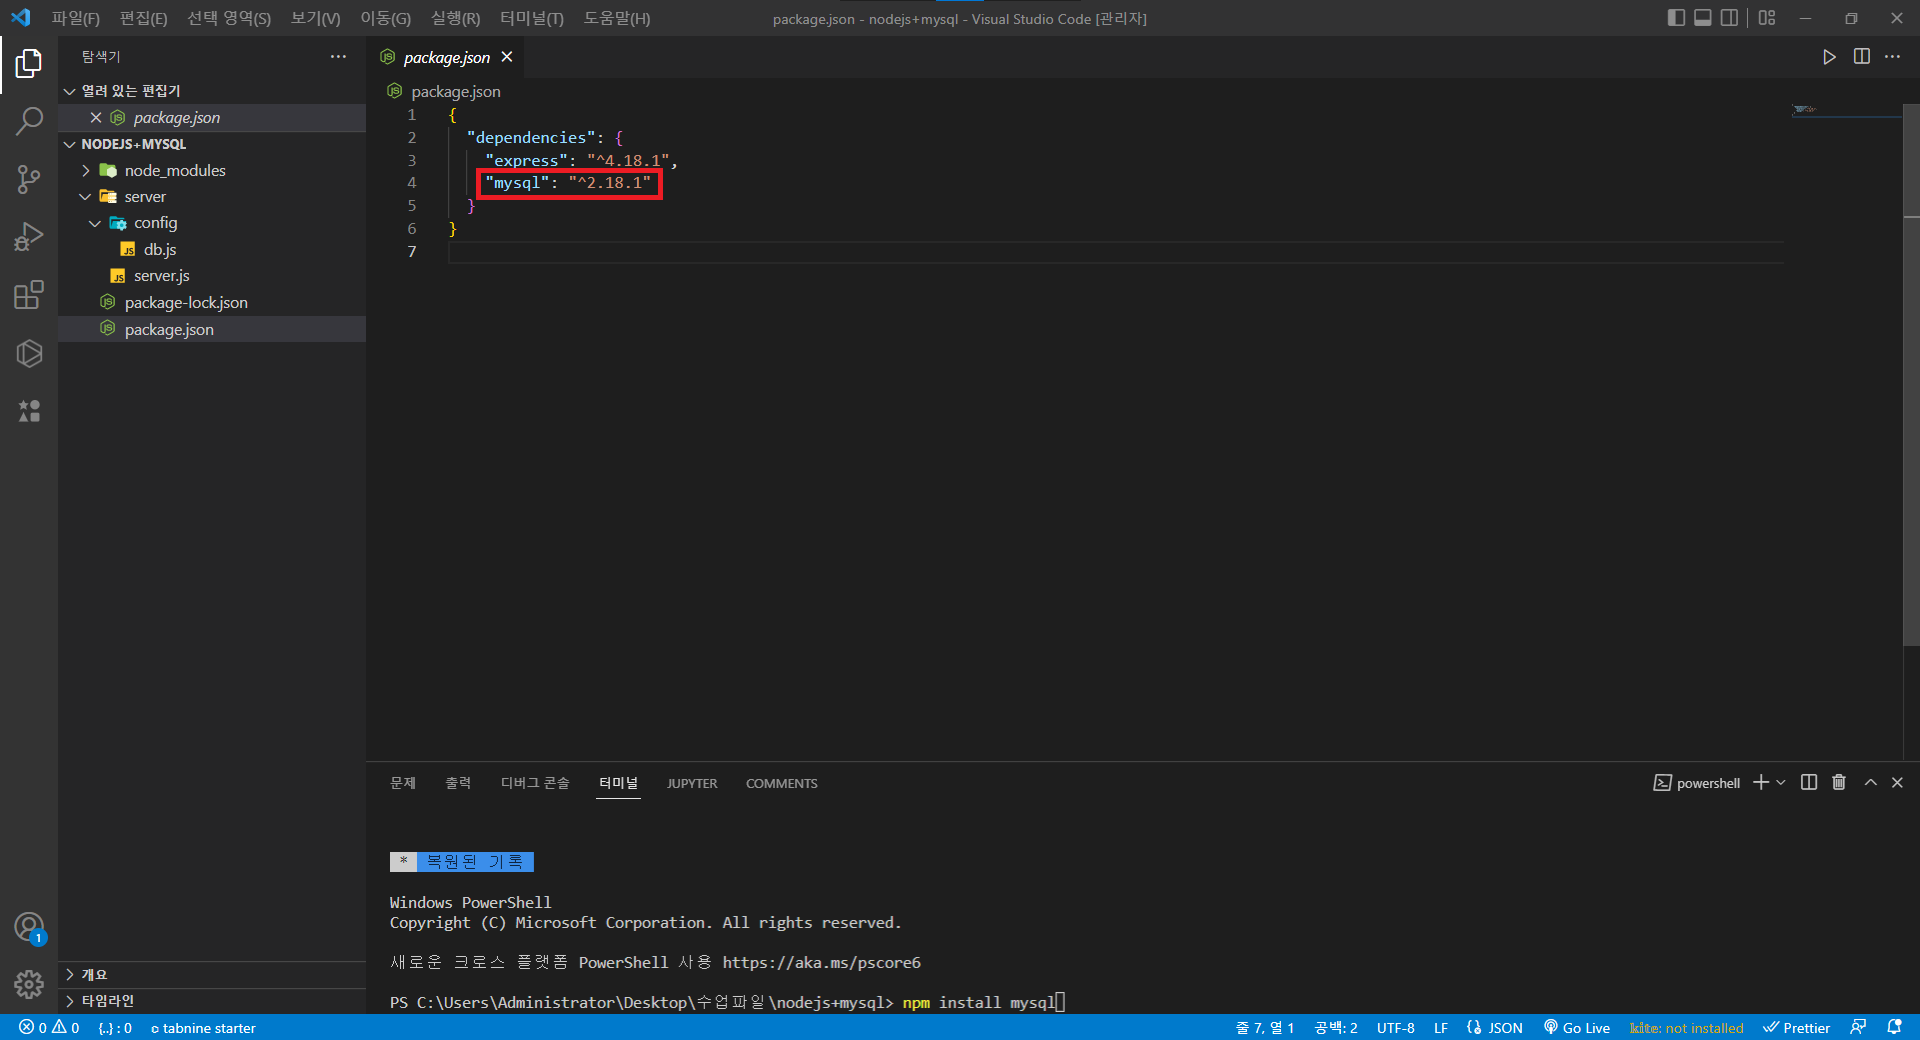Image resolution: width=1920 pixels, height=1040 pixels.
Task: Open editor More Actions ellipsis
Action: coord(1893,57)
